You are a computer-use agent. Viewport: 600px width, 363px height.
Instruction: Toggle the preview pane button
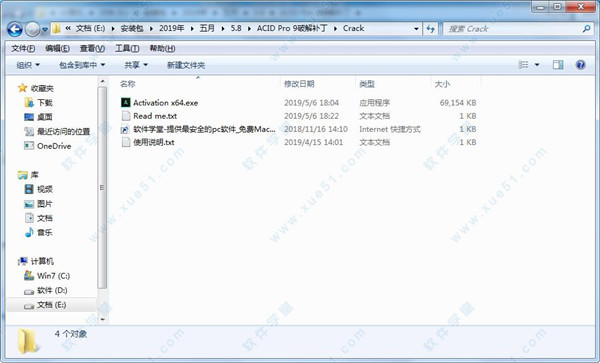coord(558,65)
